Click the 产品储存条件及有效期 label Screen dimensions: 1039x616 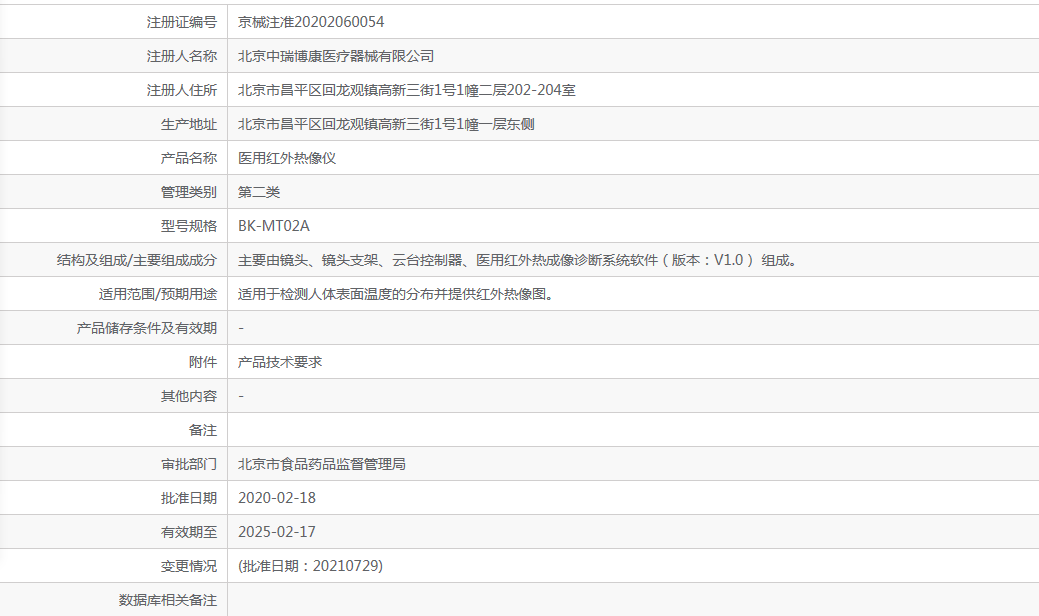[x=146, y=328]
